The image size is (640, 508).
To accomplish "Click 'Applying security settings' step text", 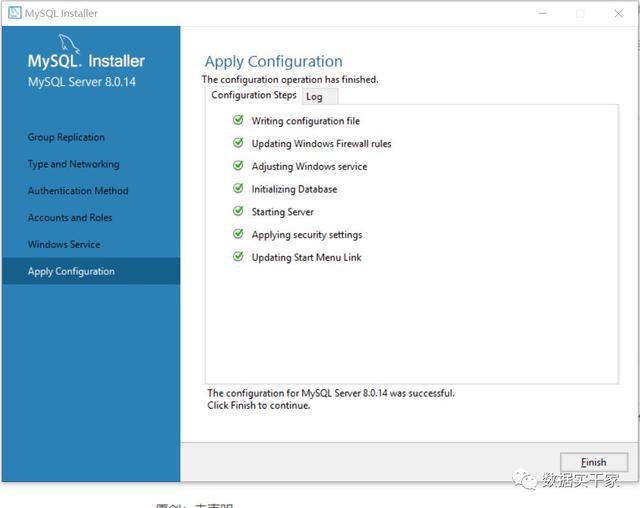I will [307, 235].
